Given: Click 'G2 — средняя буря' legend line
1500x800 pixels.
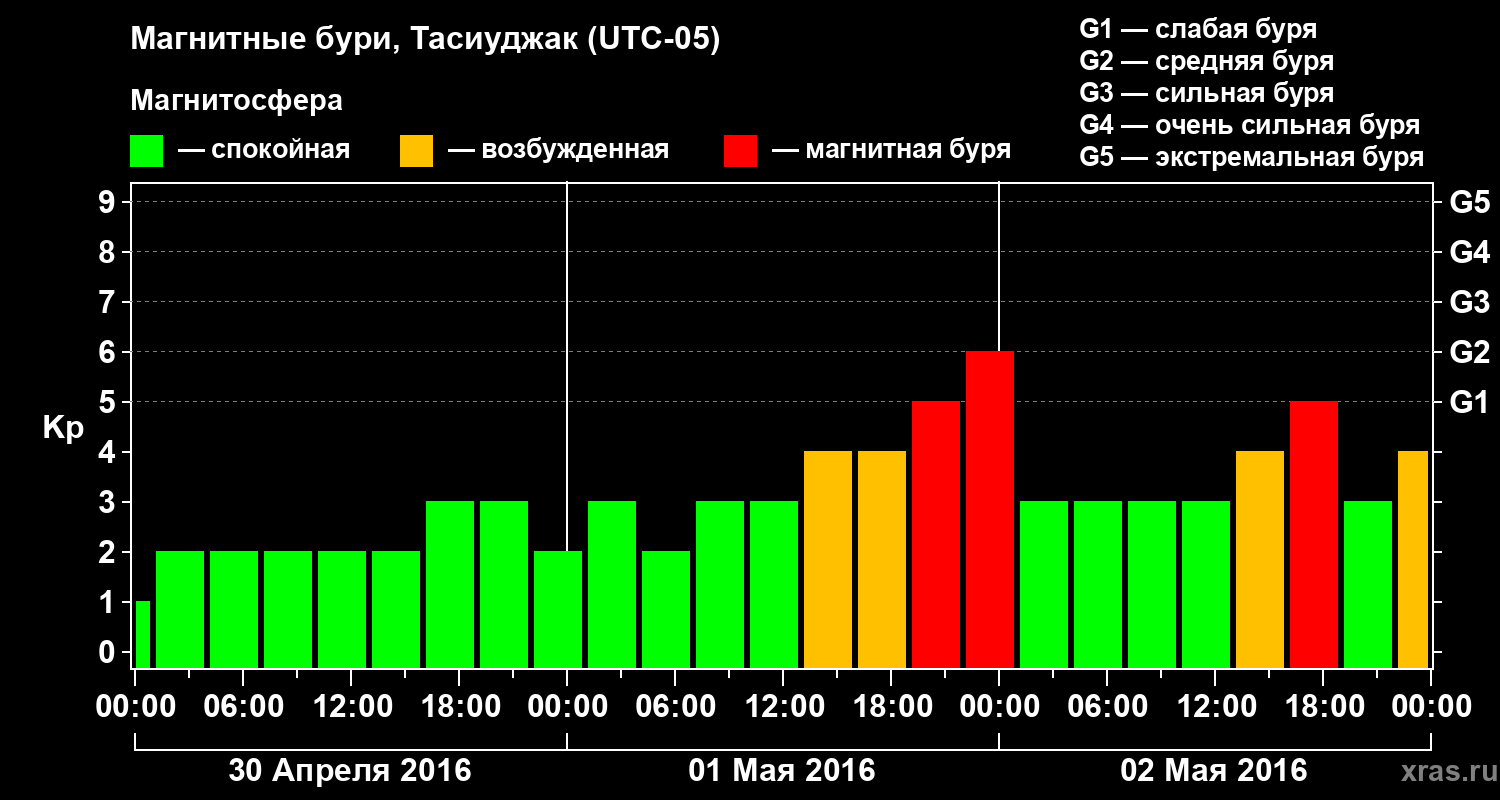Looking at the screenshot, I should (1206, 61).
